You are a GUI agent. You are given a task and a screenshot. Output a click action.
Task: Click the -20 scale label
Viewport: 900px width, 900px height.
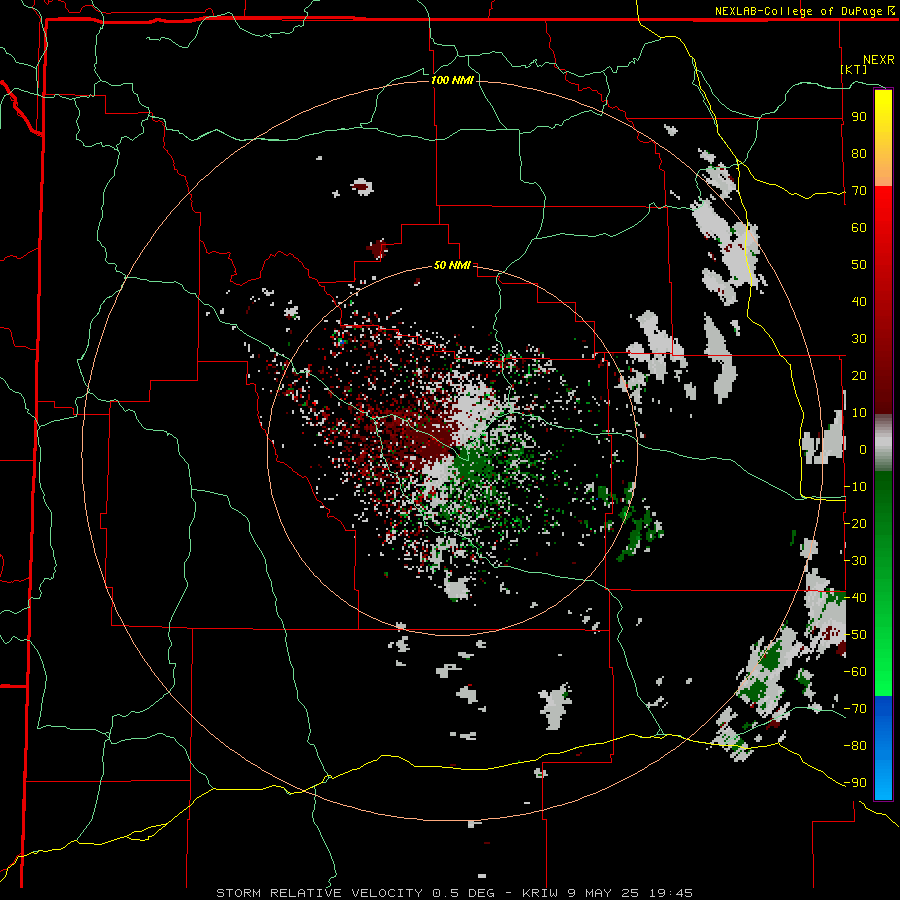click(x=855, y=523)
